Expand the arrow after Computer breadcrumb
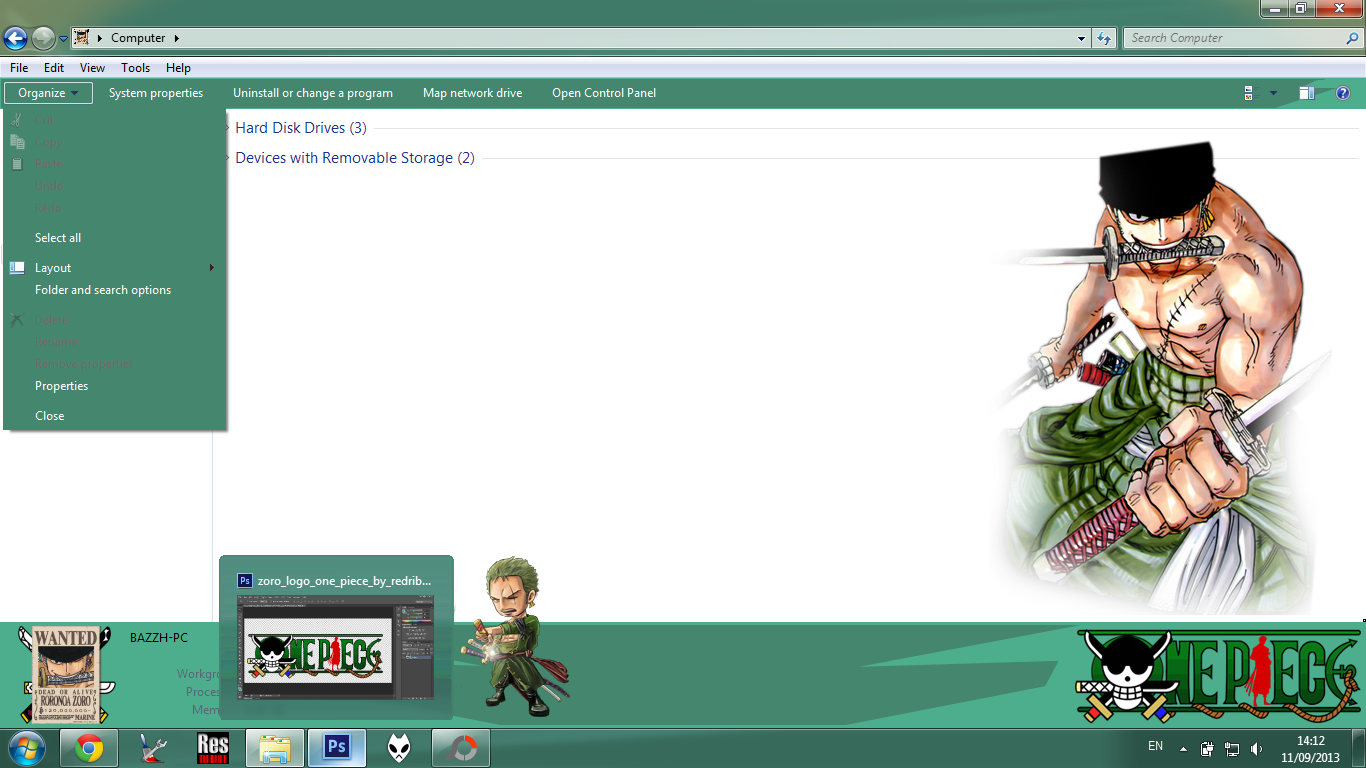This screenshot has width=1366, height=768. [177, 38]
